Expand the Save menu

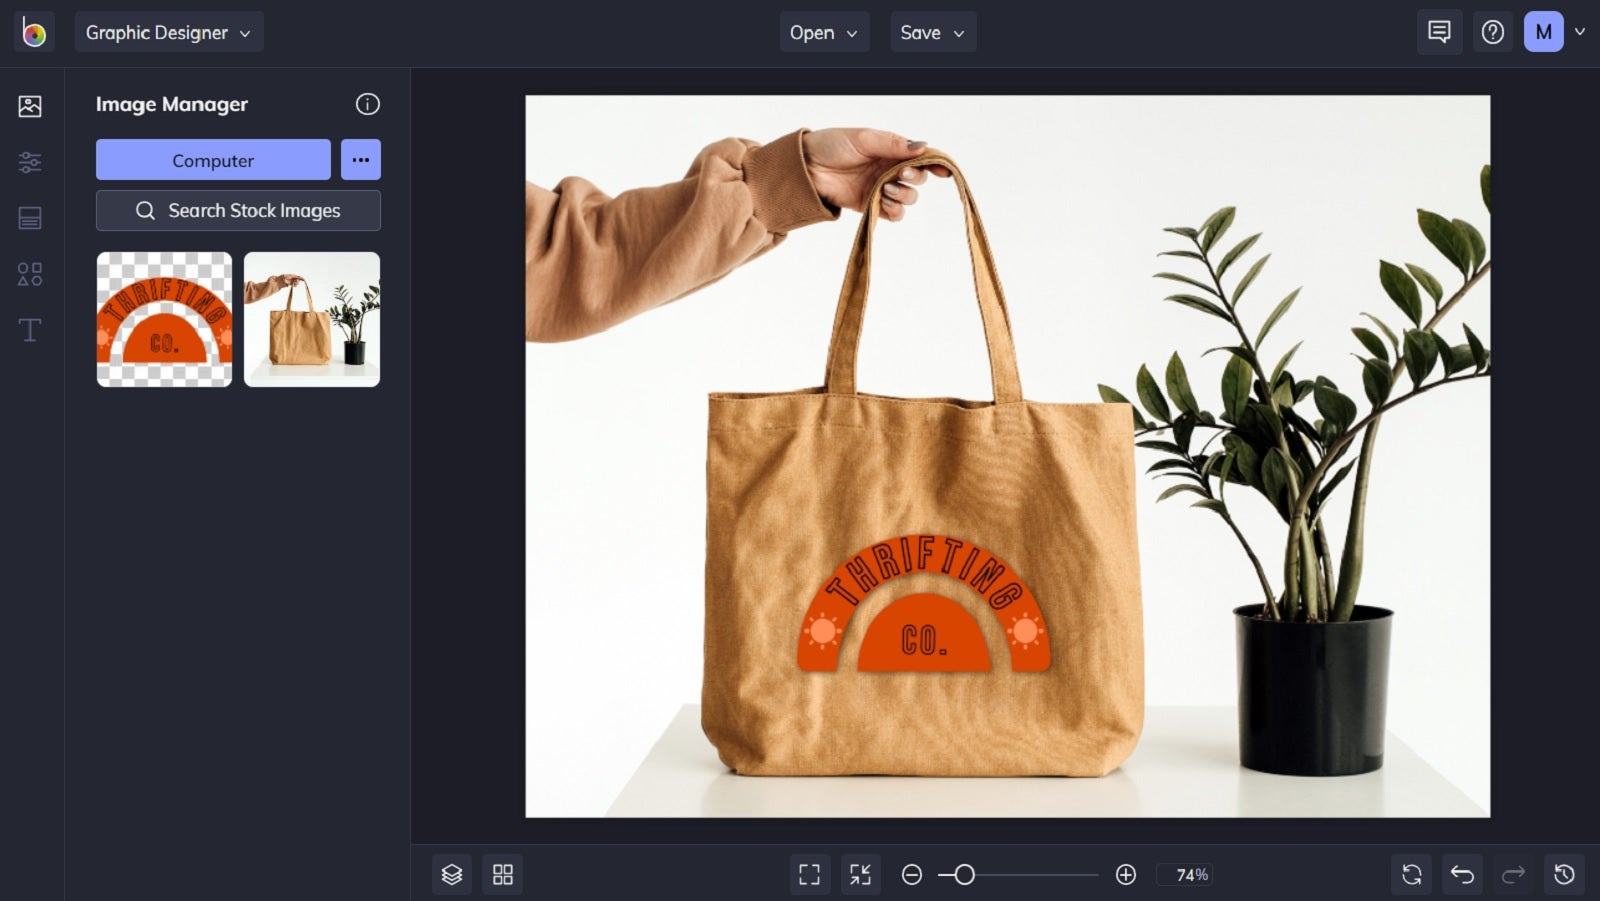(933, 32)
